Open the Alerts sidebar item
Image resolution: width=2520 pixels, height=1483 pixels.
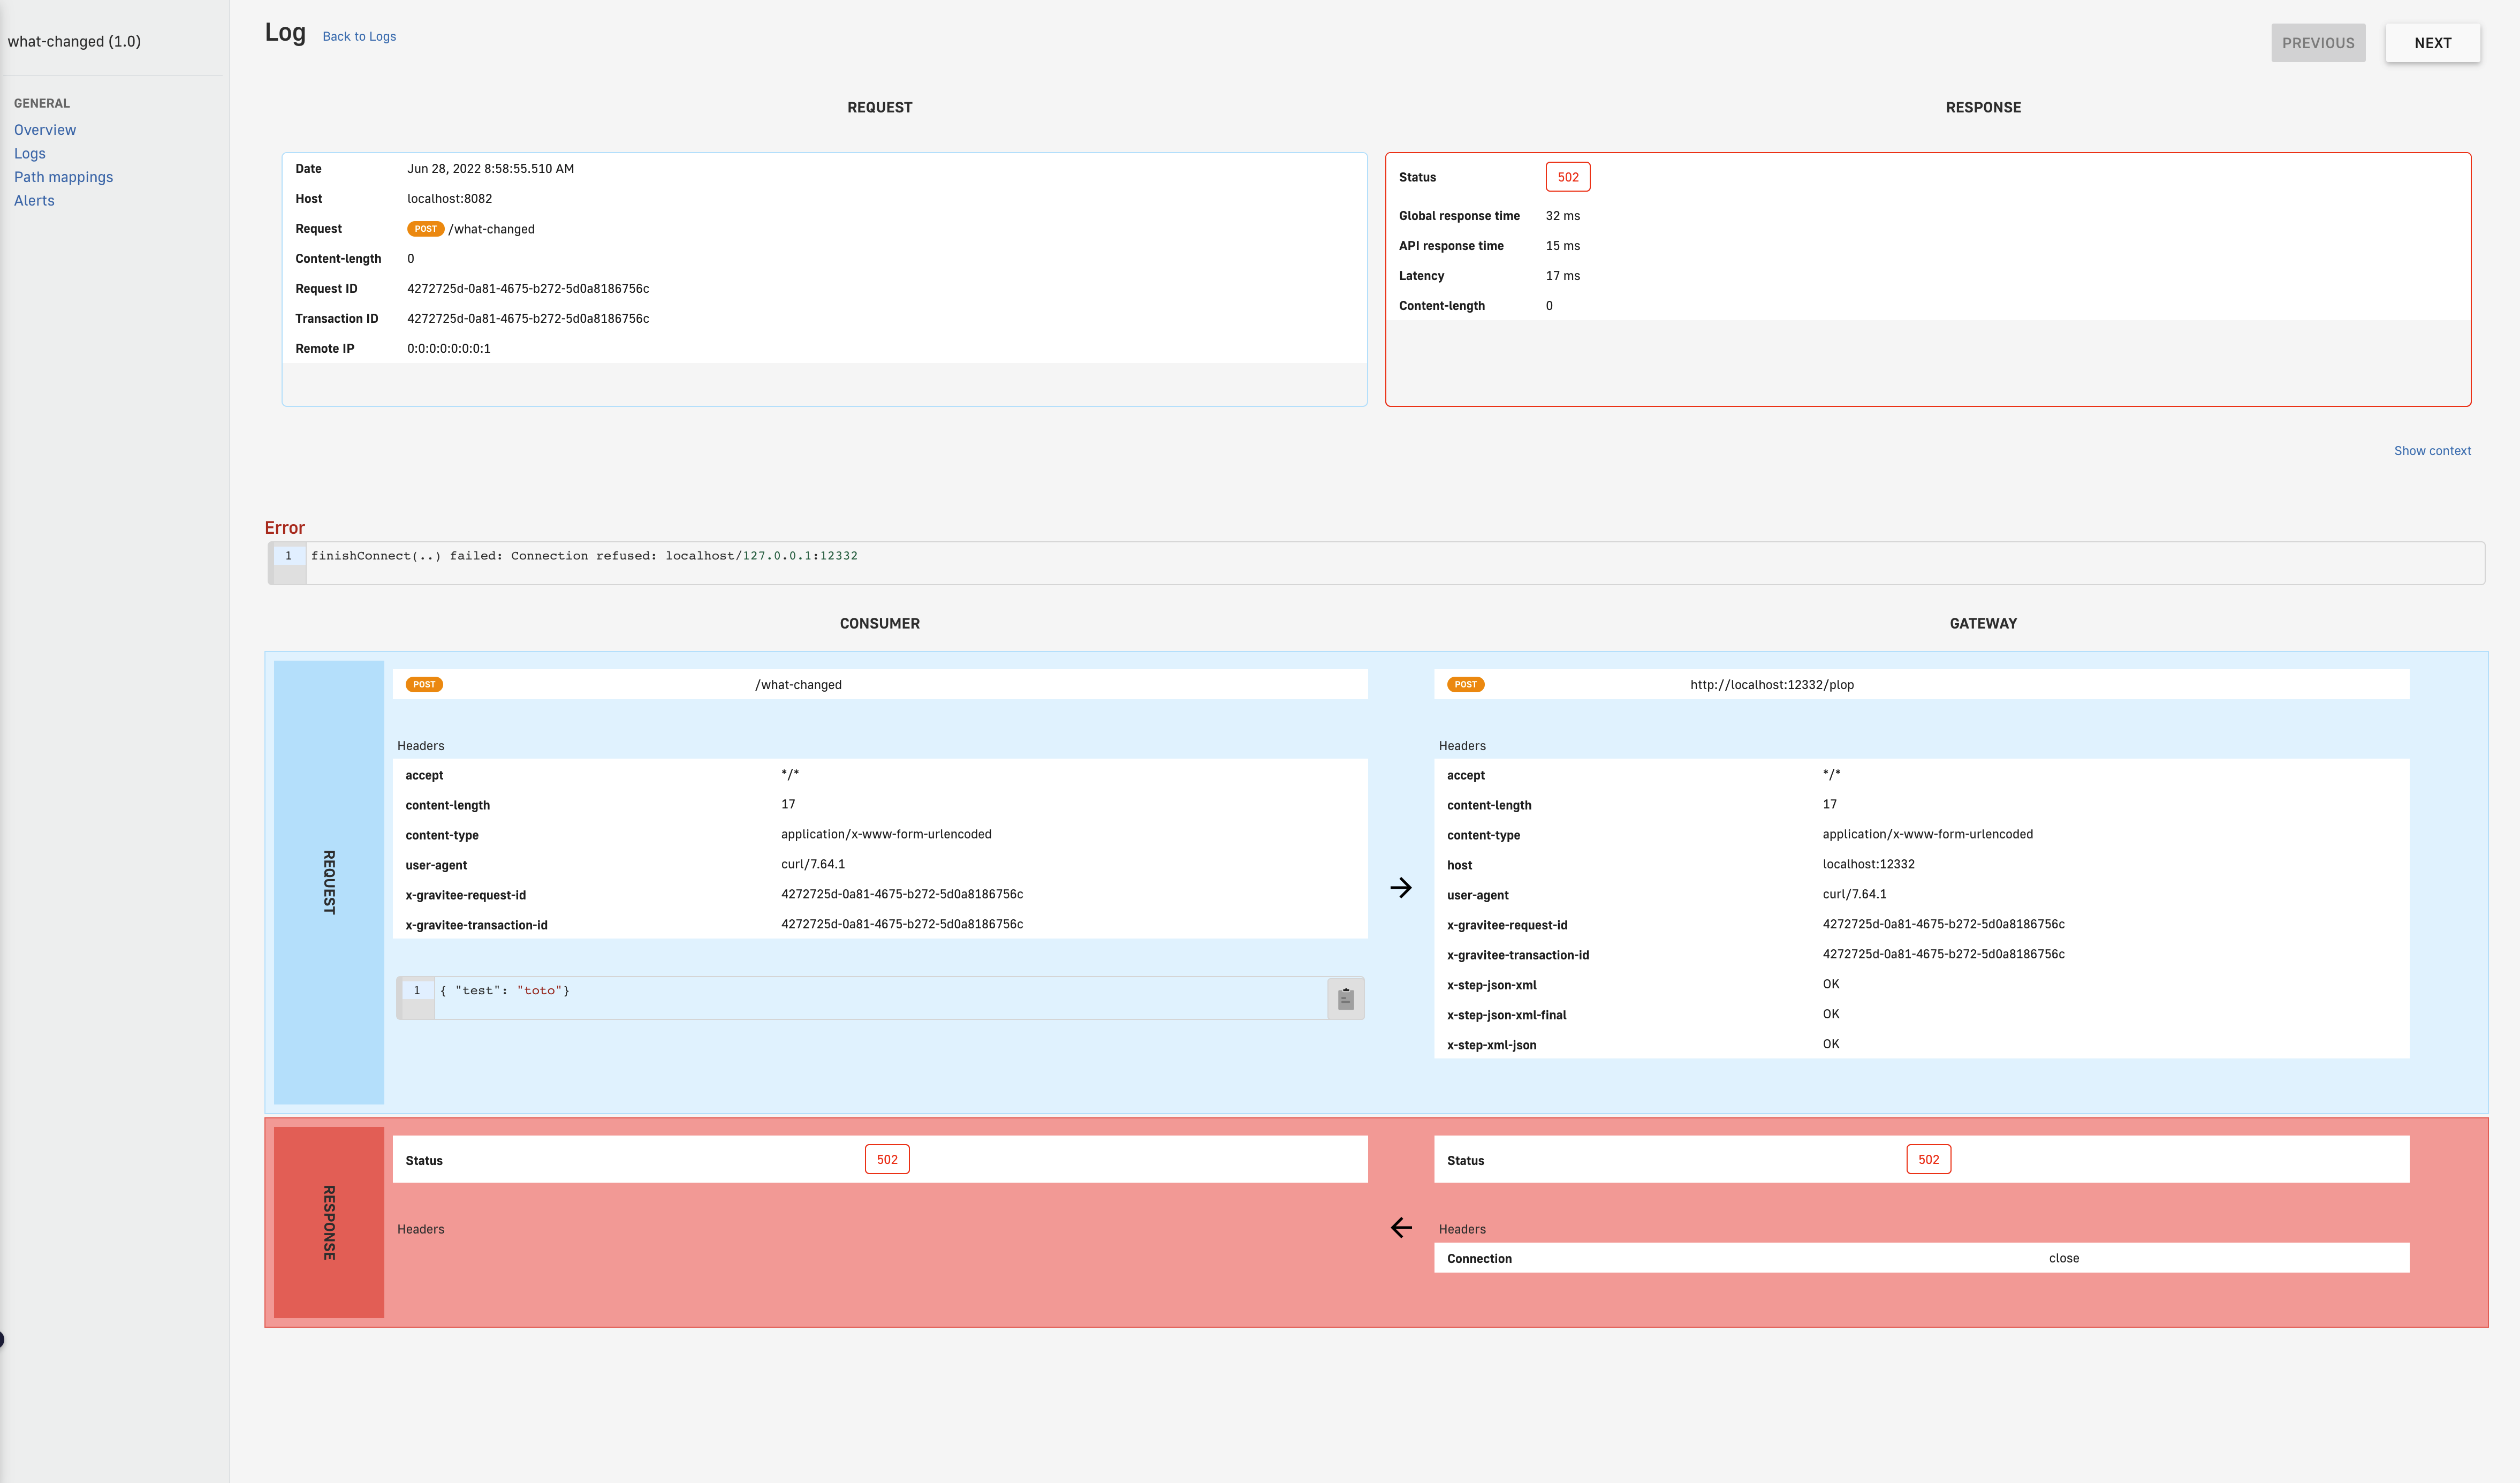[x=34, y=200]
